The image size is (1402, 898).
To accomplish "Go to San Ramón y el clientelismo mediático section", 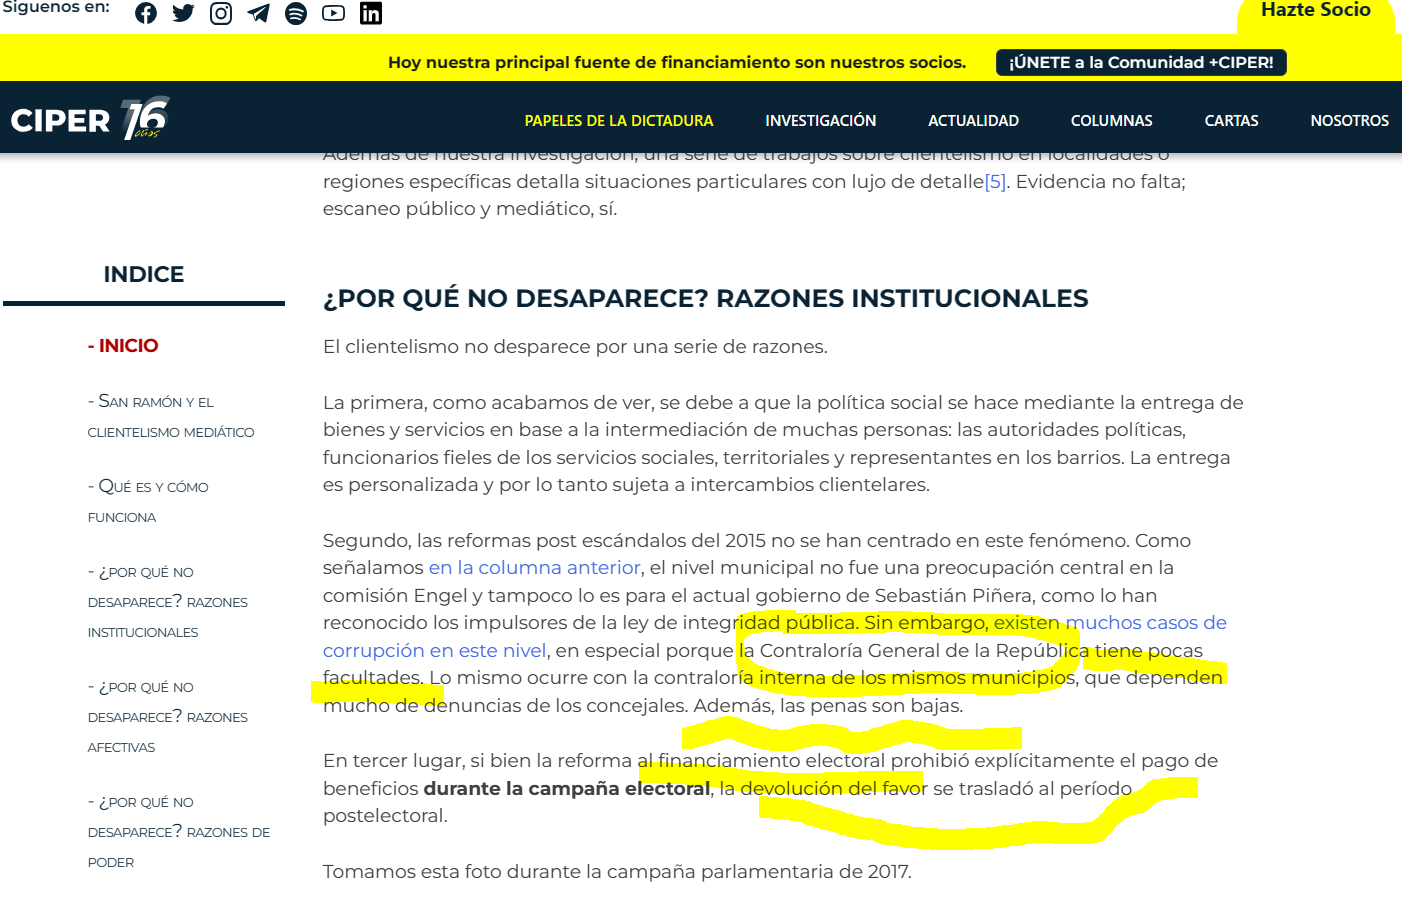I will pos(171,416).
